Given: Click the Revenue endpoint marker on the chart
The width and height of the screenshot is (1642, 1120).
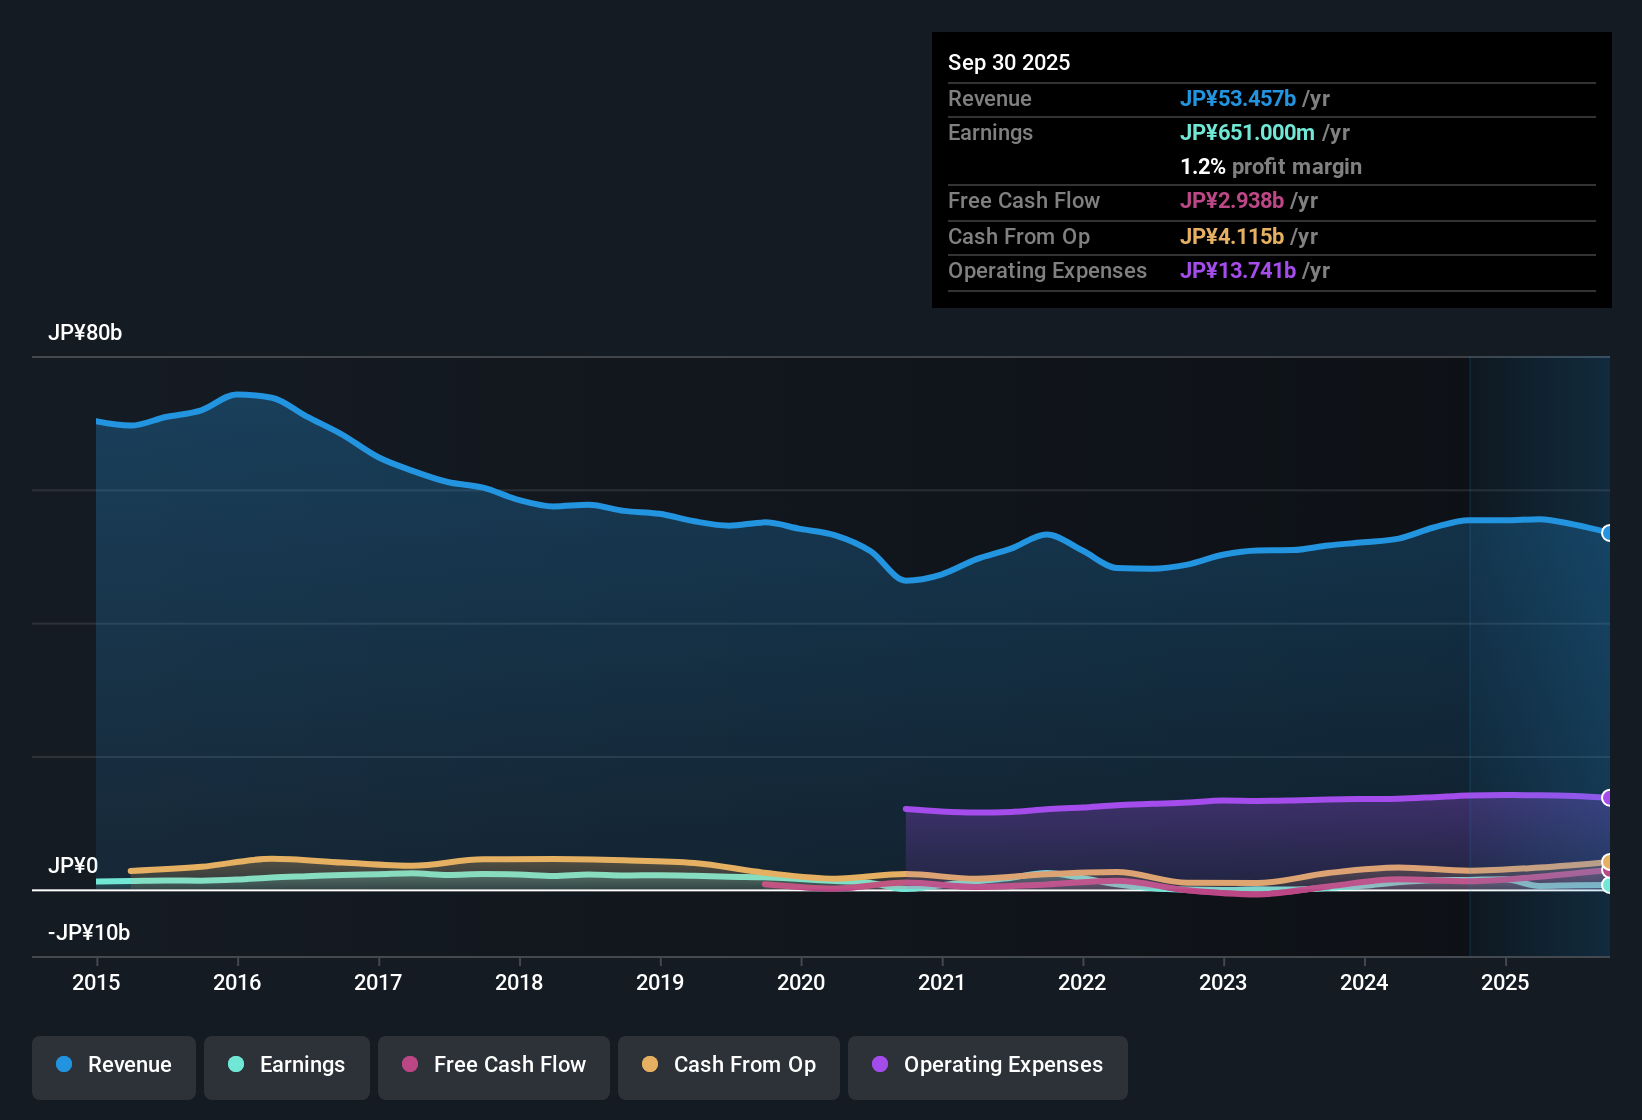Looking at the screenshot, I should pyautogui.click(x=1608, y=533).
